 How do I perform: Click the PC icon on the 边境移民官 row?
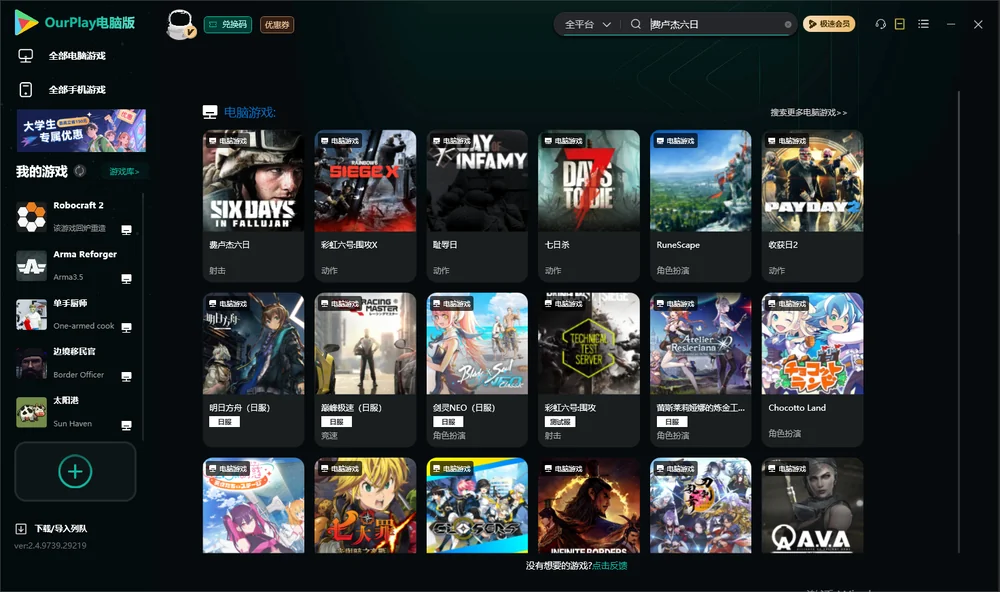(126, 376)
